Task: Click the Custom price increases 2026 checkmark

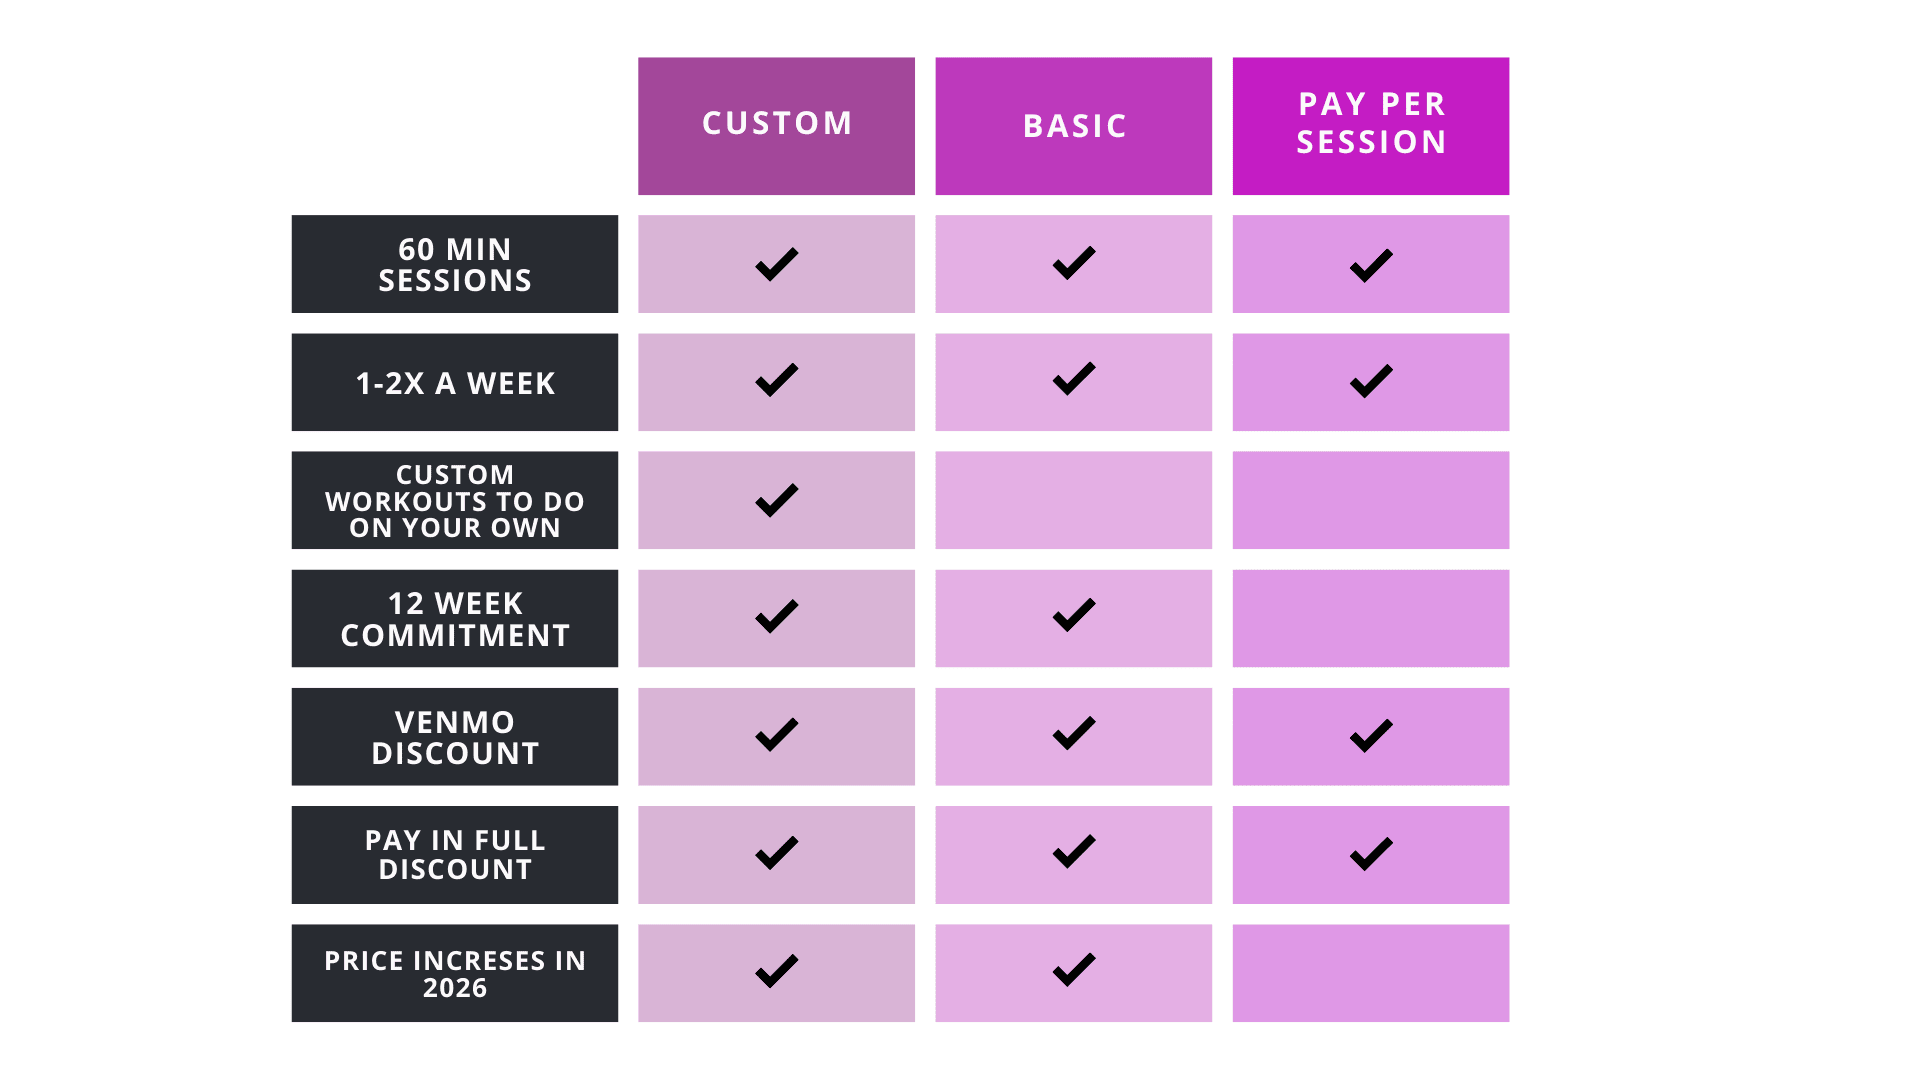Action: pyautogui.click(x=776, y=971)
